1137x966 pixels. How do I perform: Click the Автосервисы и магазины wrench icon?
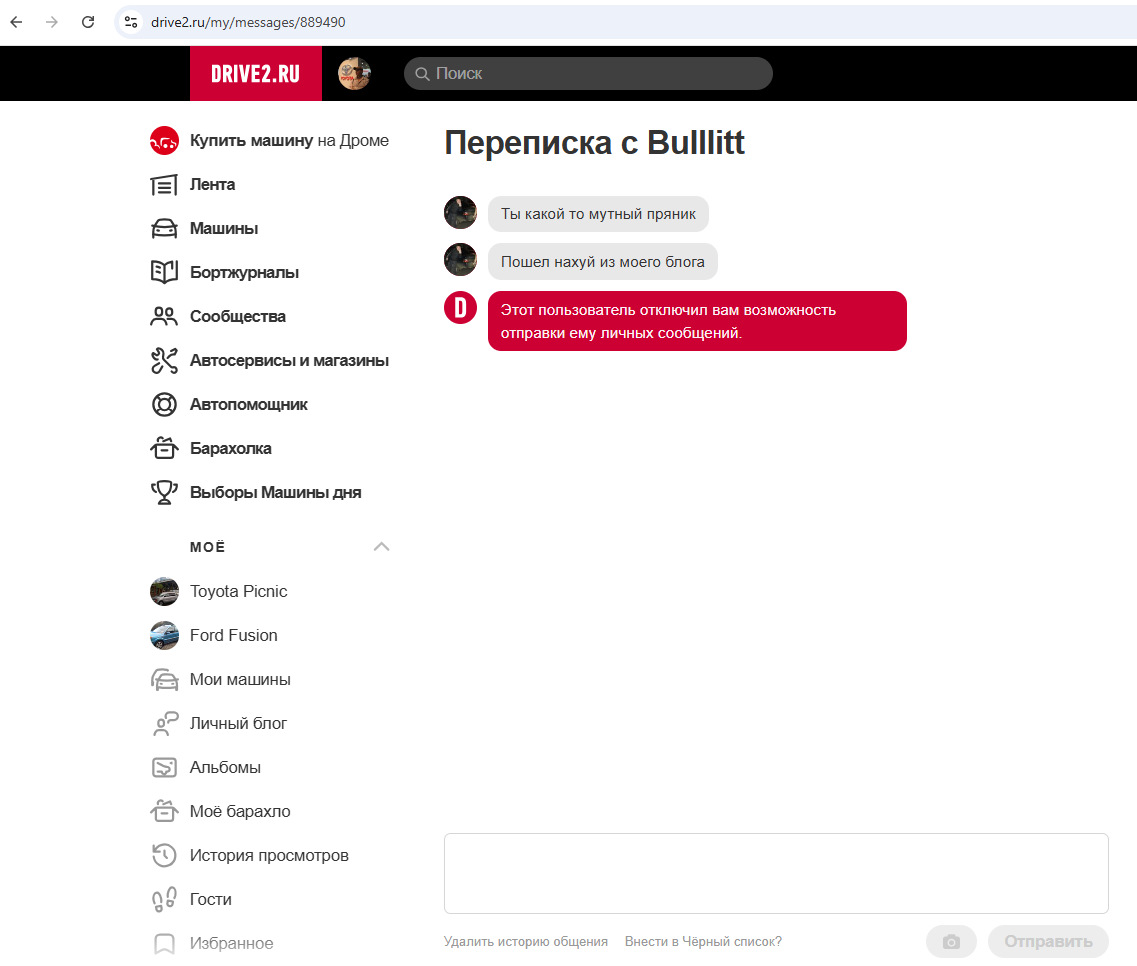(x=163, y=361)
